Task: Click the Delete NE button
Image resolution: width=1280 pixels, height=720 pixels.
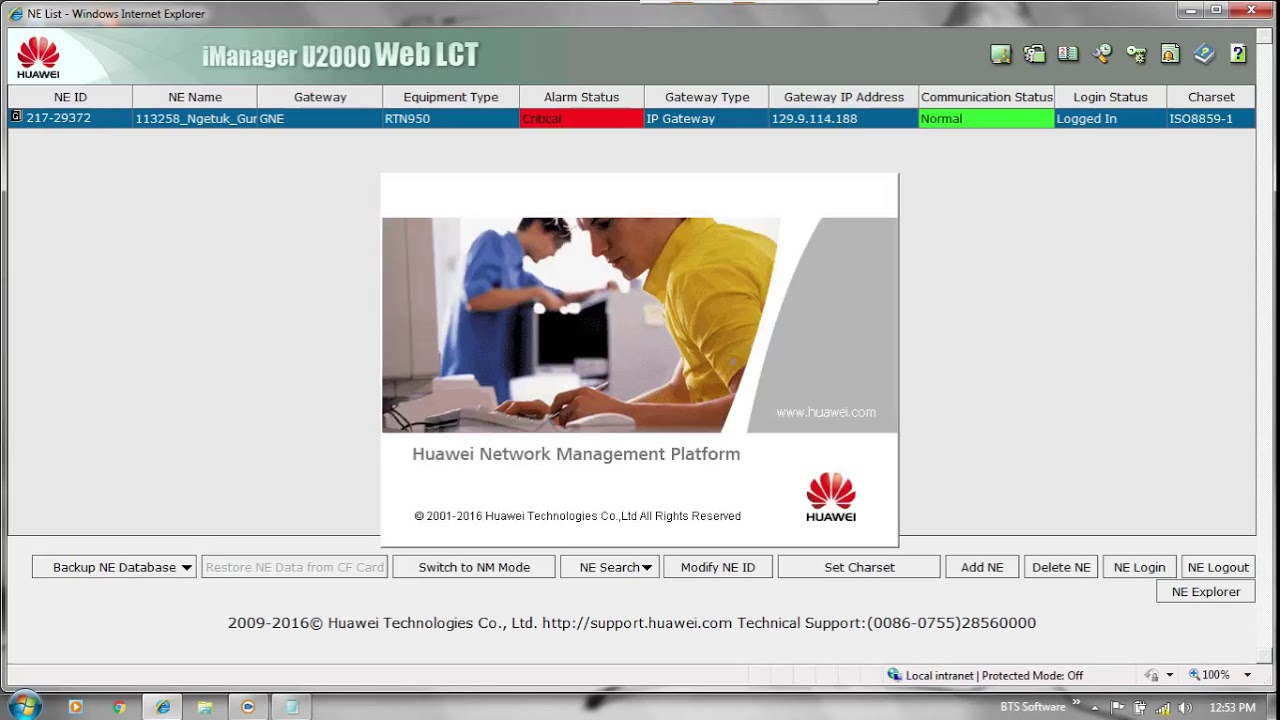Action: coord(1061,567)
